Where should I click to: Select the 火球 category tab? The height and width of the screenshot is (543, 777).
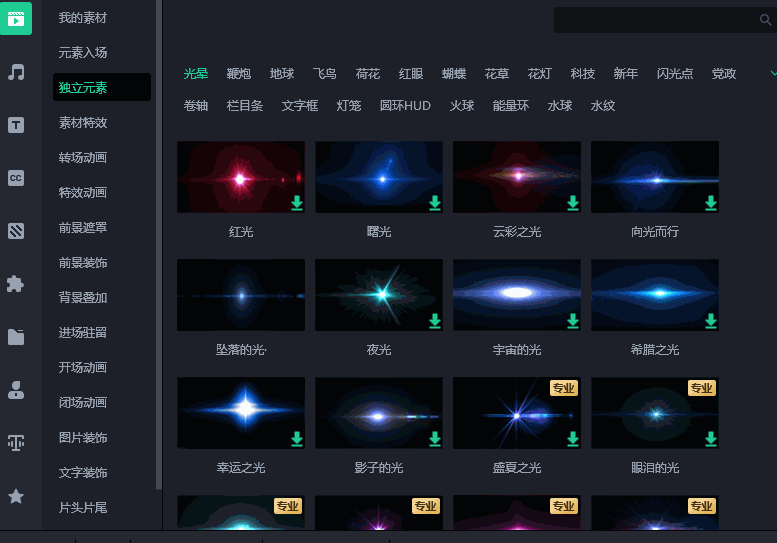(x=462, y=106)
